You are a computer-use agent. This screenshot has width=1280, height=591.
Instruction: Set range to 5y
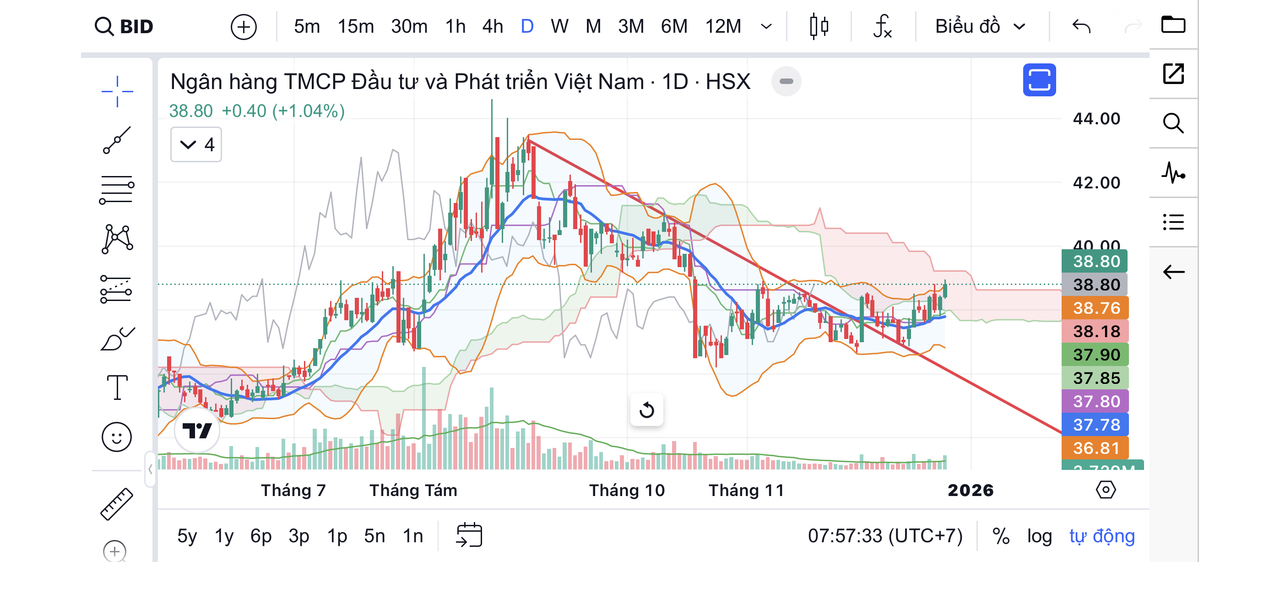[187, 536]
